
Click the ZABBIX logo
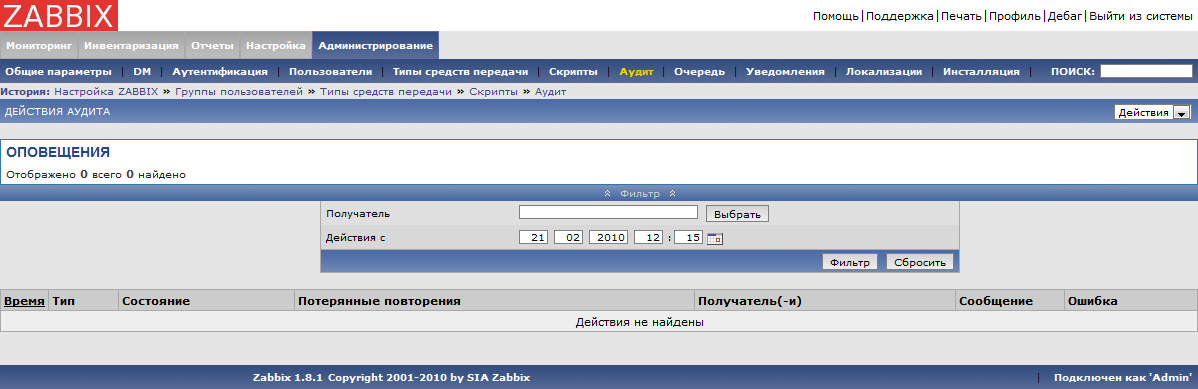[59, 15]
